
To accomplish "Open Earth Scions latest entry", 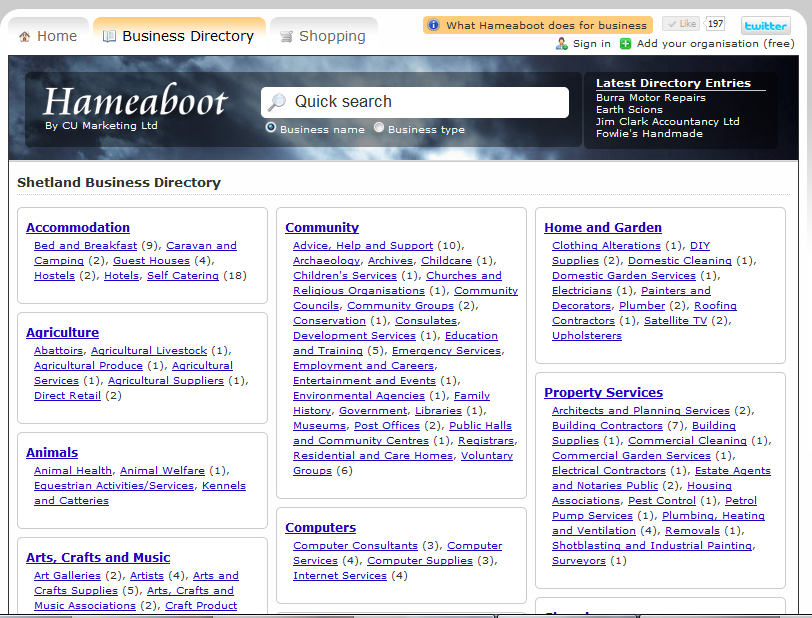I will click(x=629, y=109).
